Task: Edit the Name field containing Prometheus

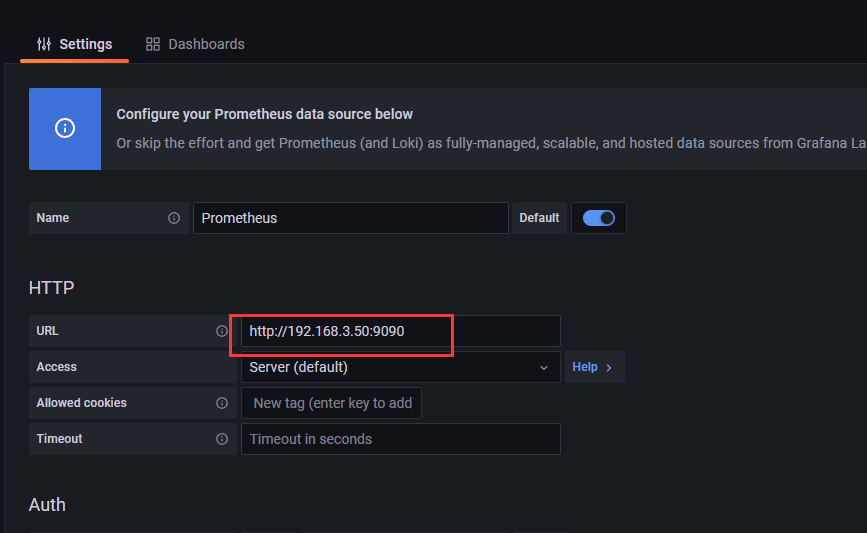Action: tap(351, 218)
